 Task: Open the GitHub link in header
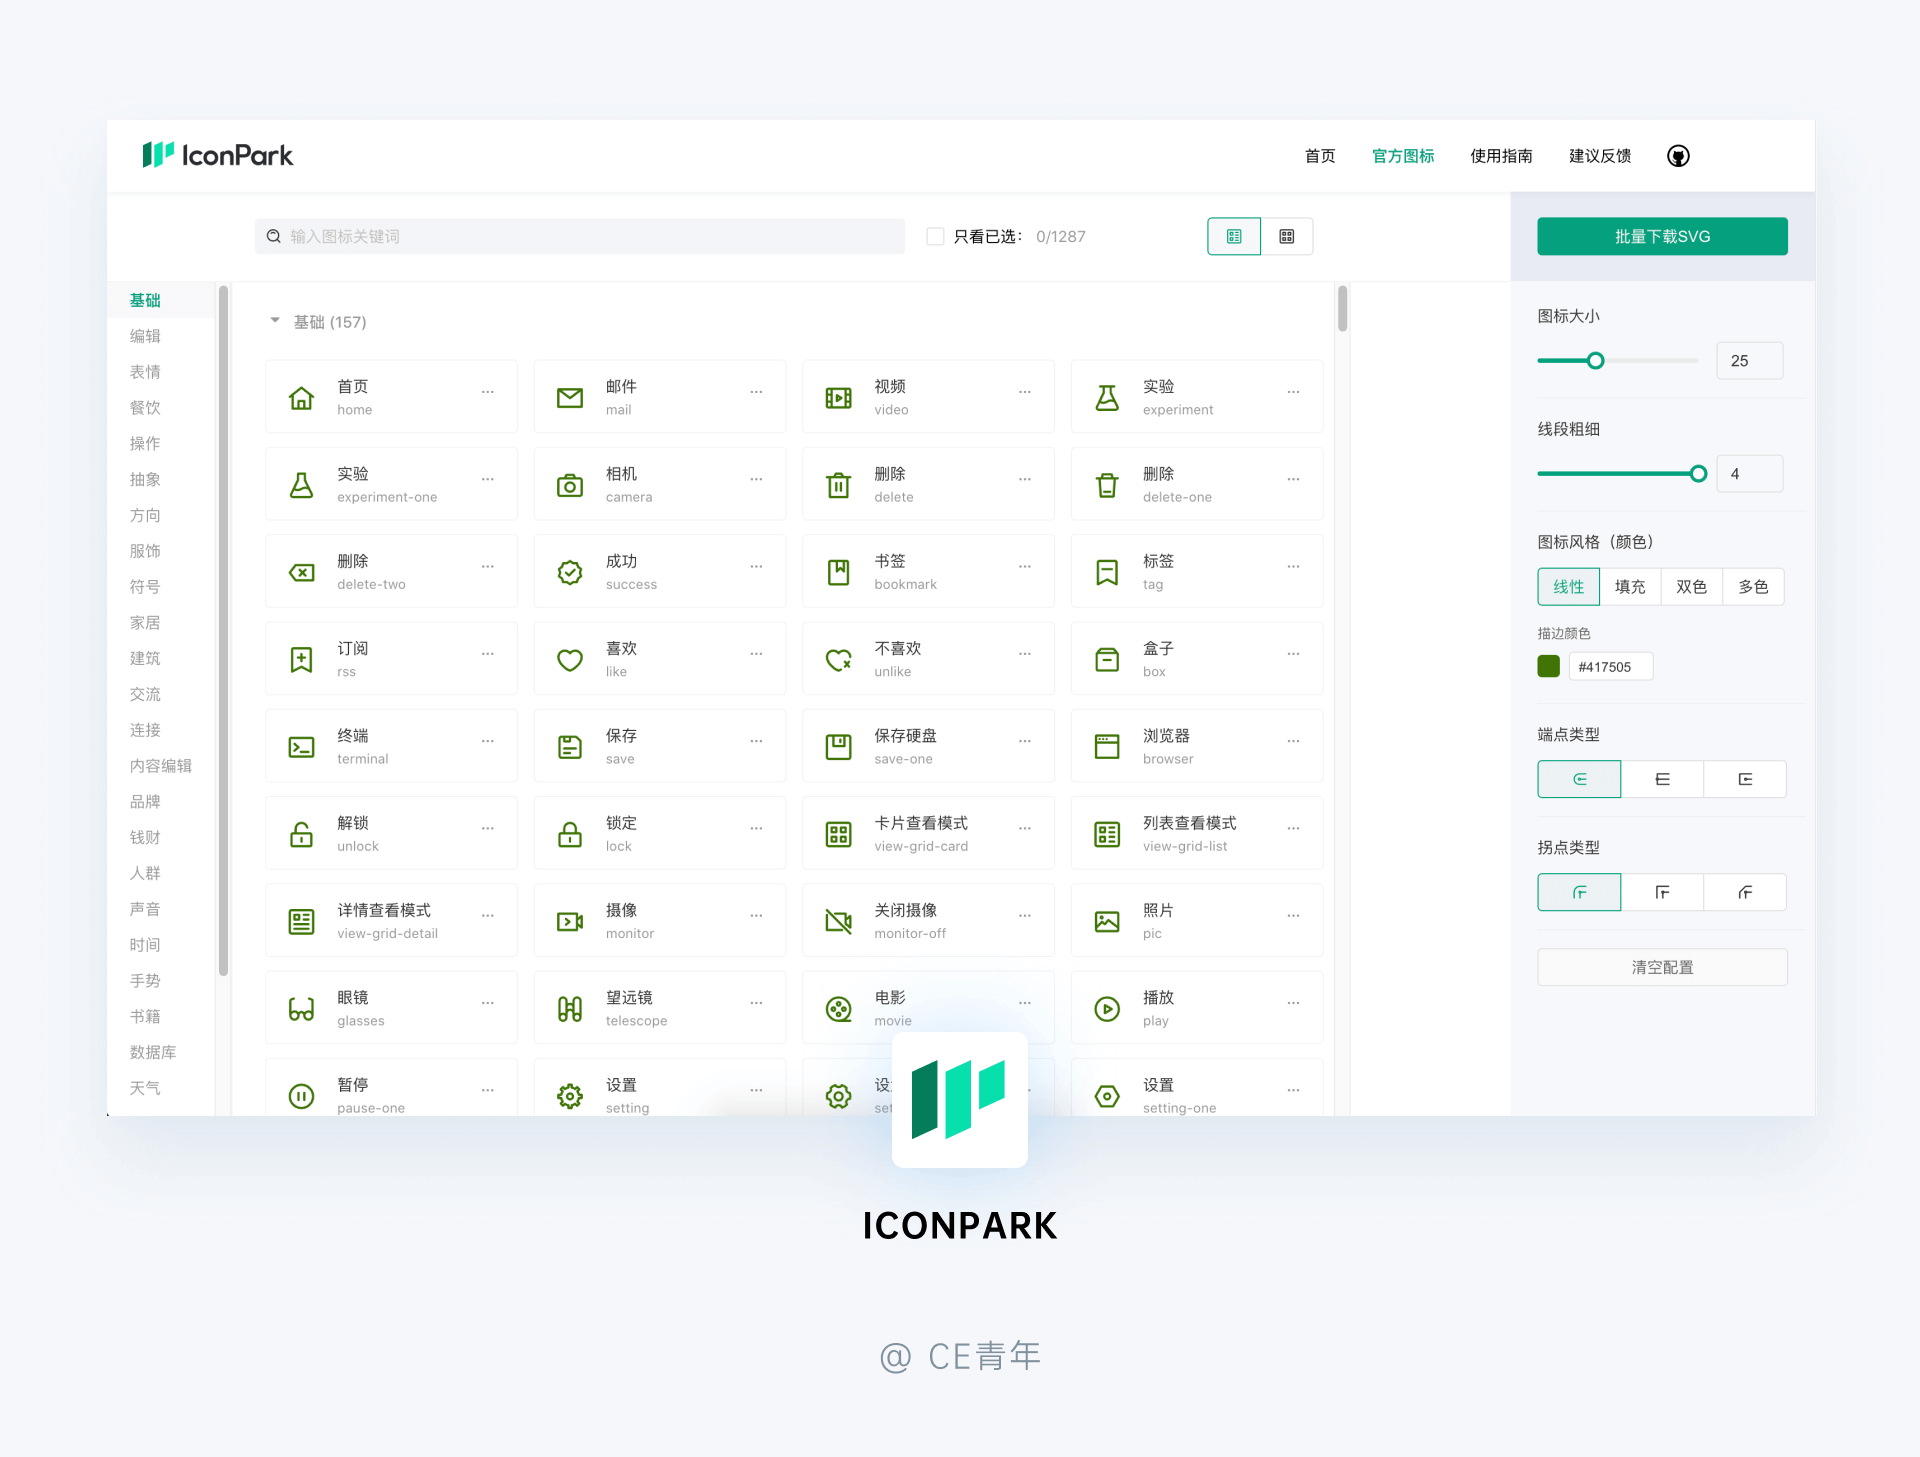coord(1678,156)
